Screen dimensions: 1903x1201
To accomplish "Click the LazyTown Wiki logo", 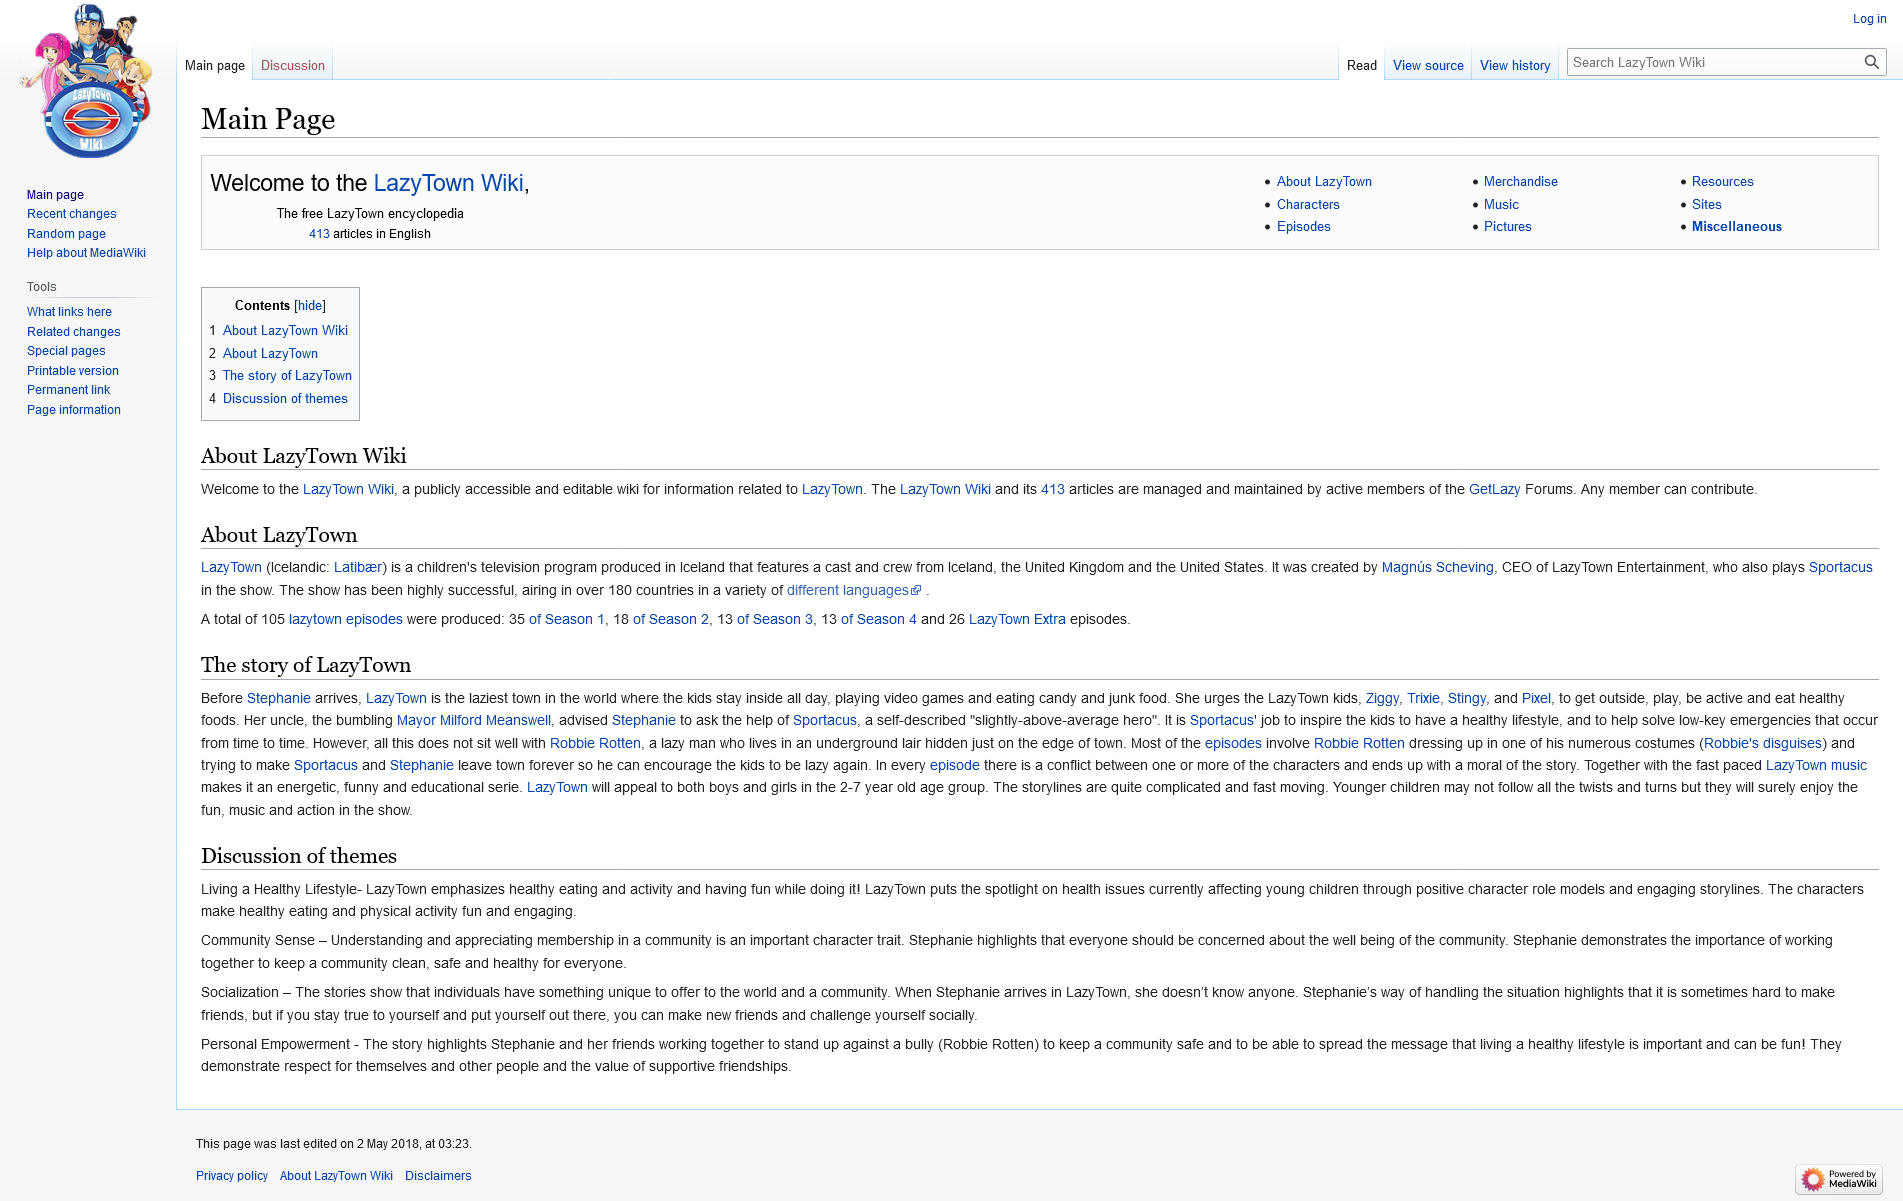I will (88, 82).
